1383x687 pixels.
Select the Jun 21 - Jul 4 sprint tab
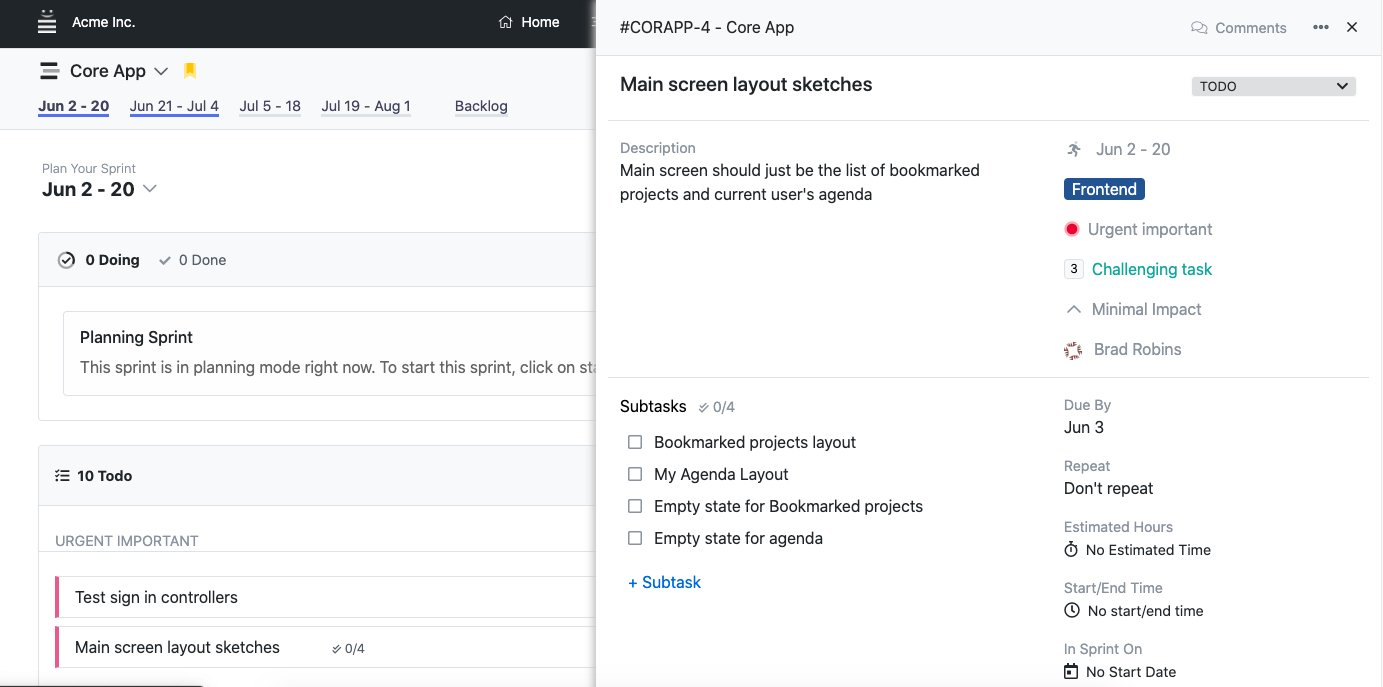pos(174,106)
